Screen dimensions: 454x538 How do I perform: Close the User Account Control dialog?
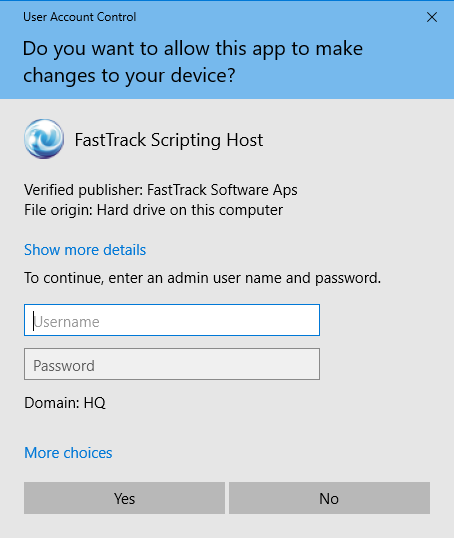tap(432, 17)
